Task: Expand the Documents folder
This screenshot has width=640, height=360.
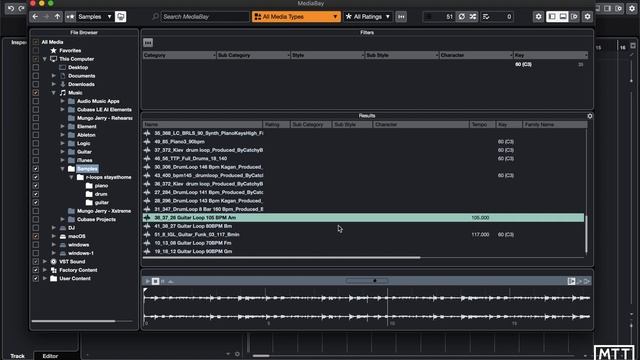Action: point(54,76)
